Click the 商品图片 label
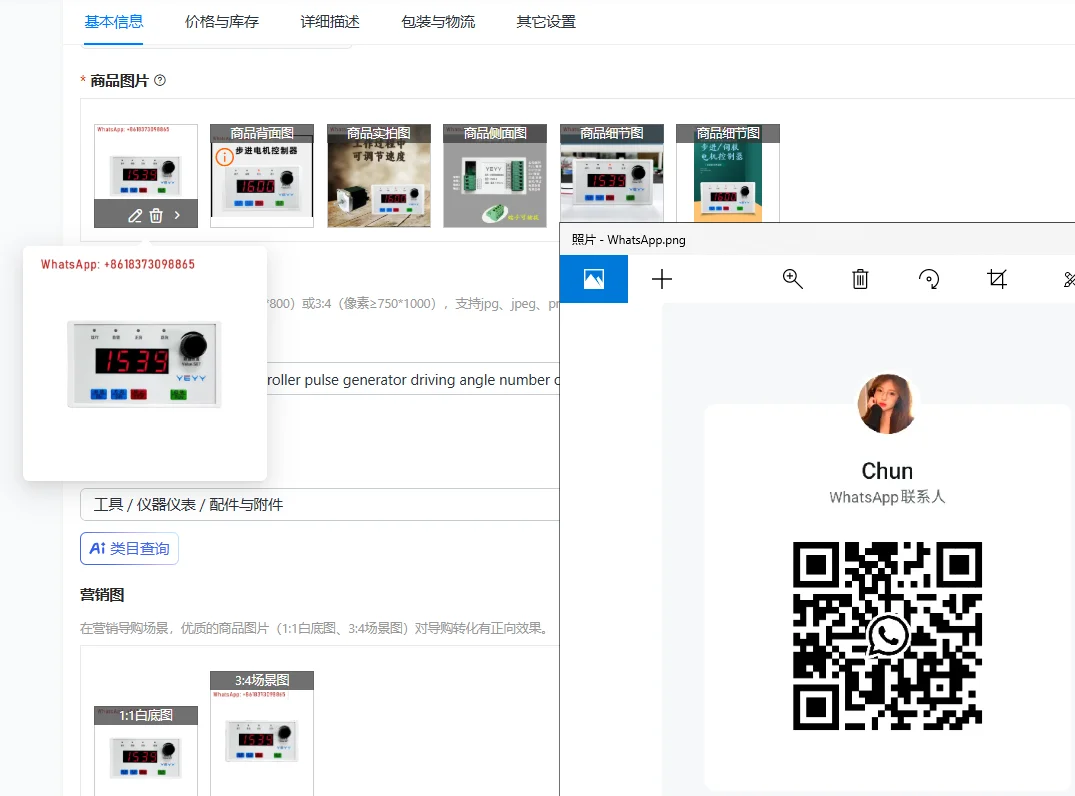Screen dimensions: 1075x796 point(119,81)
